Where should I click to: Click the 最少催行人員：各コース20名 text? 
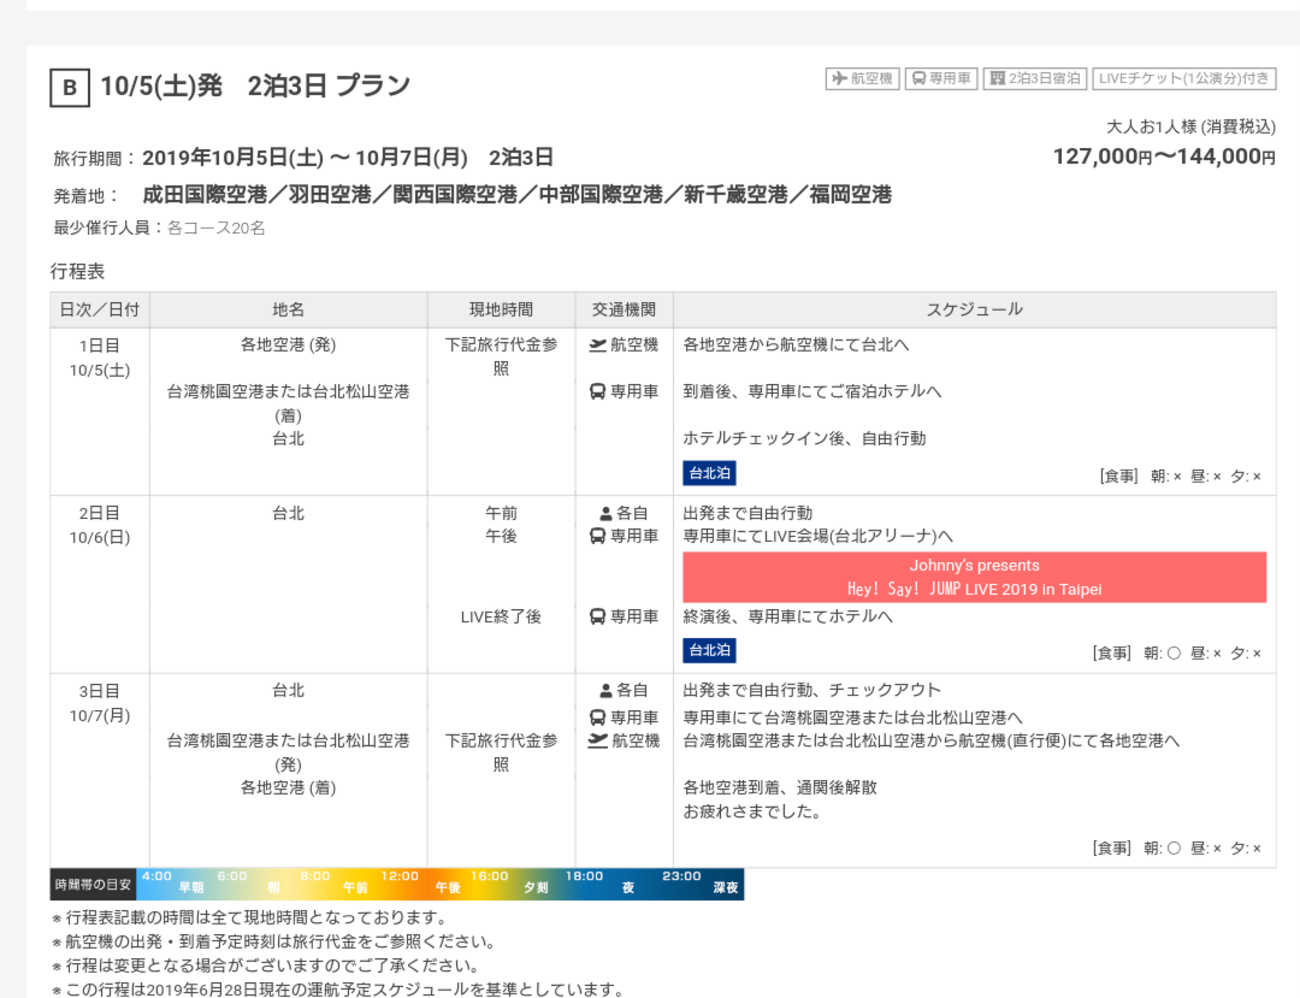pyautogui.click(x=160, y=228)
